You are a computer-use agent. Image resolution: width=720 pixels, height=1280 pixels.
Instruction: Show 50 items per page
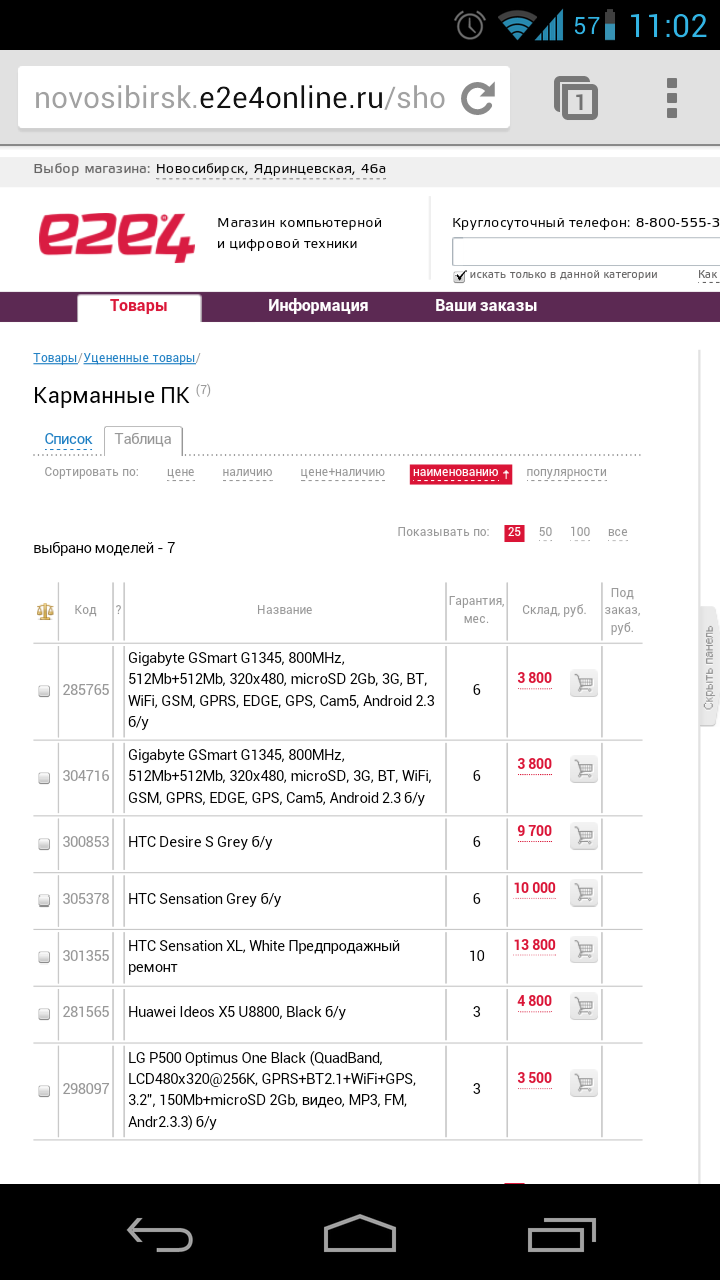(545, 532)
